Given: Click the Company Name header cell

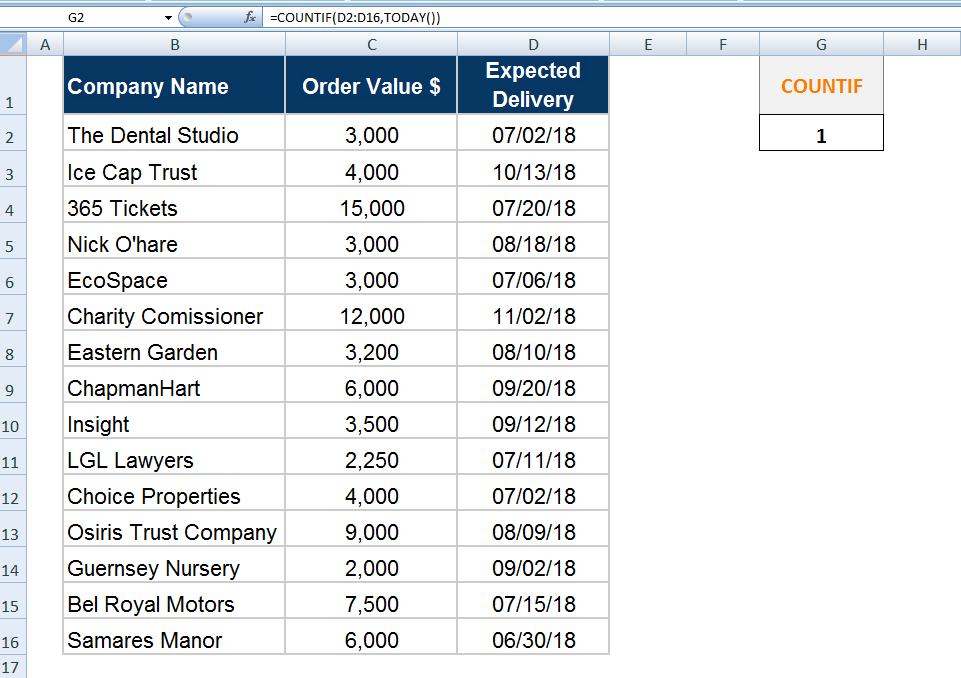Looking at the screenshot, I should pos(174,86).
